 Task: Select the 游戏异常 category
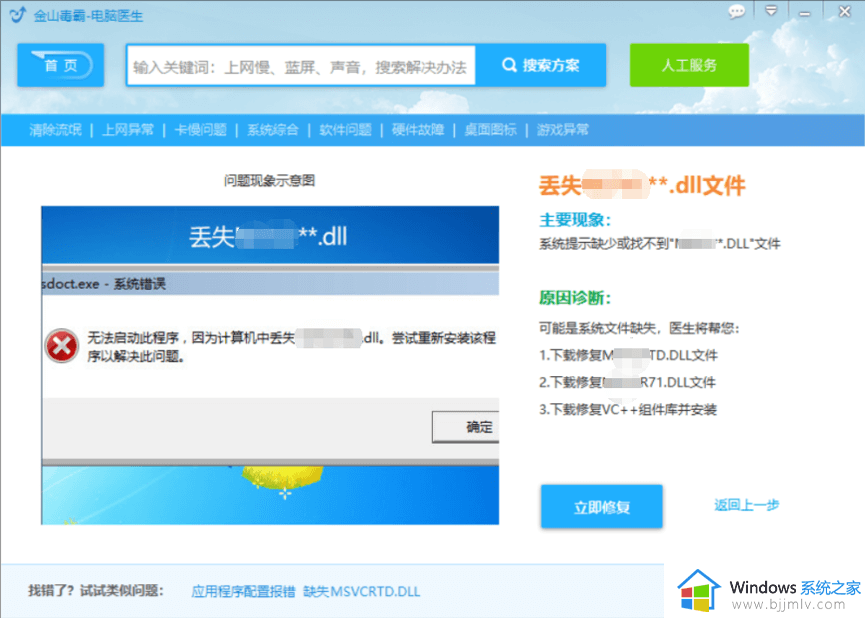pyautogui.click(x=563, y=130)
